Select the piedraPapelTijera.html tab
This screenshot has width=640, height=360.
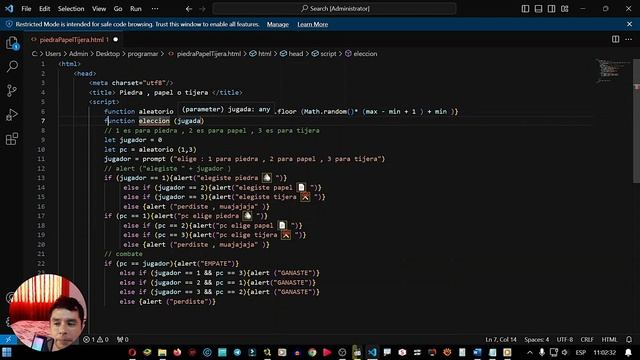pyautogui.click(x=73, y=40)
